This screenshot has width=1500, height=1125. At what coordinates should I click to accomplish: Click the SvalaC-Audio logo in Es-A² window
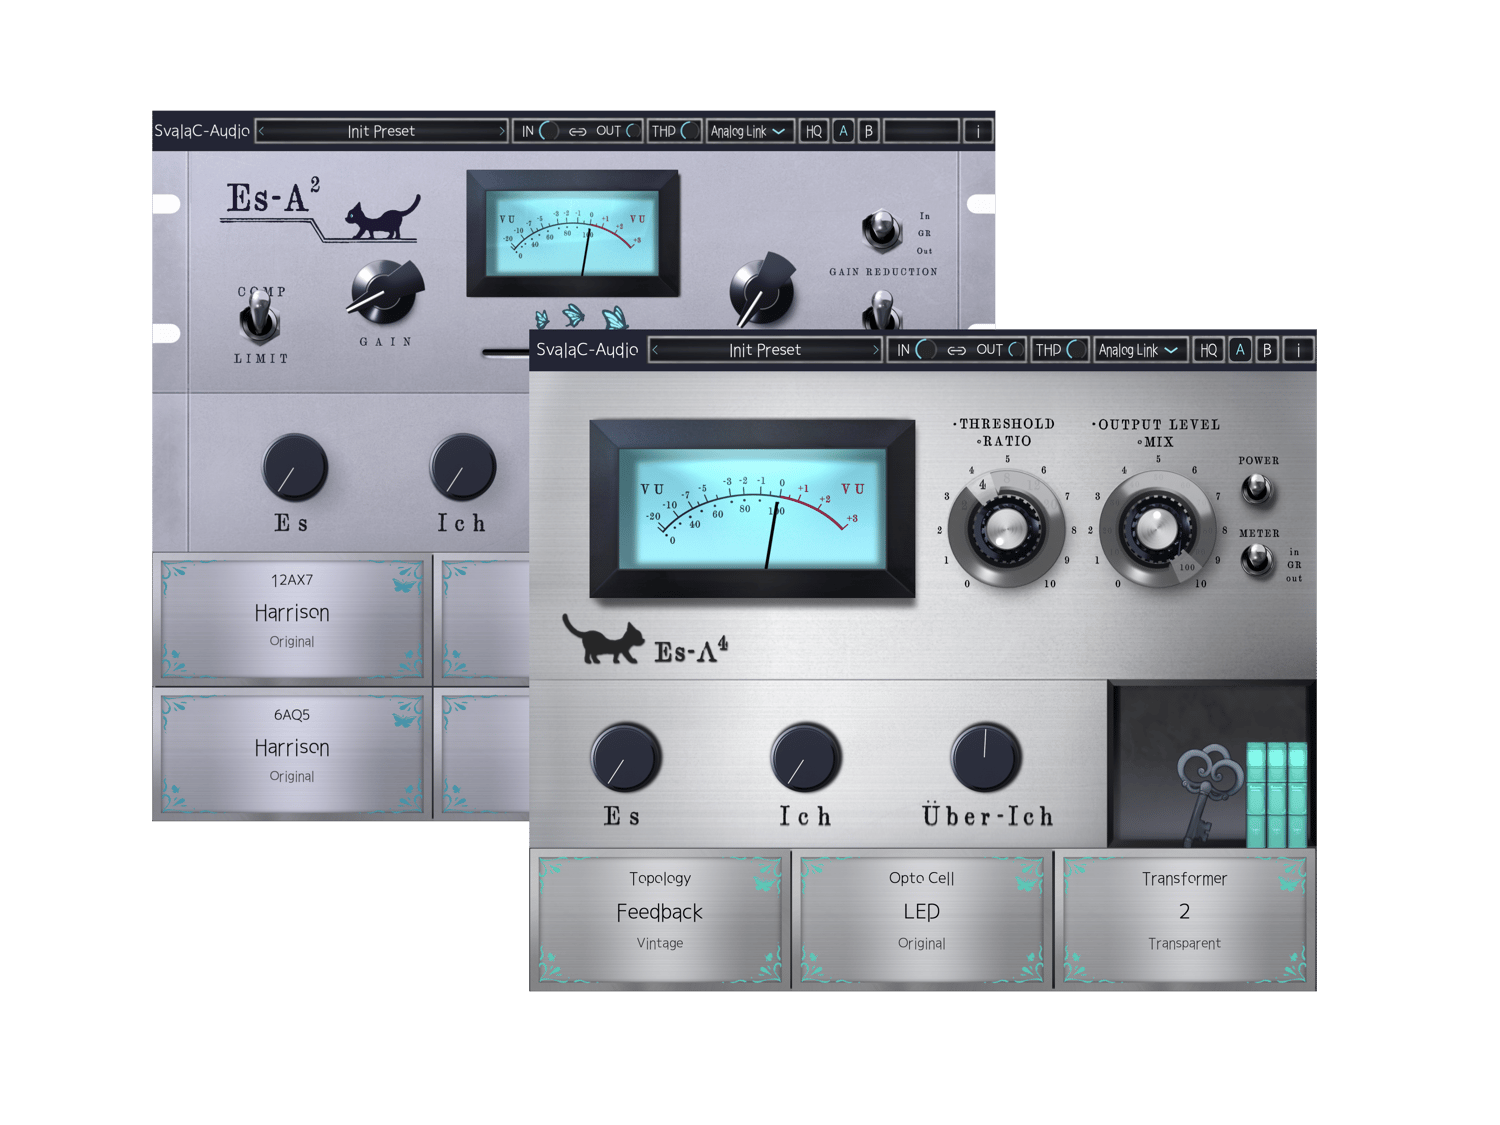(x=202, y=131)
